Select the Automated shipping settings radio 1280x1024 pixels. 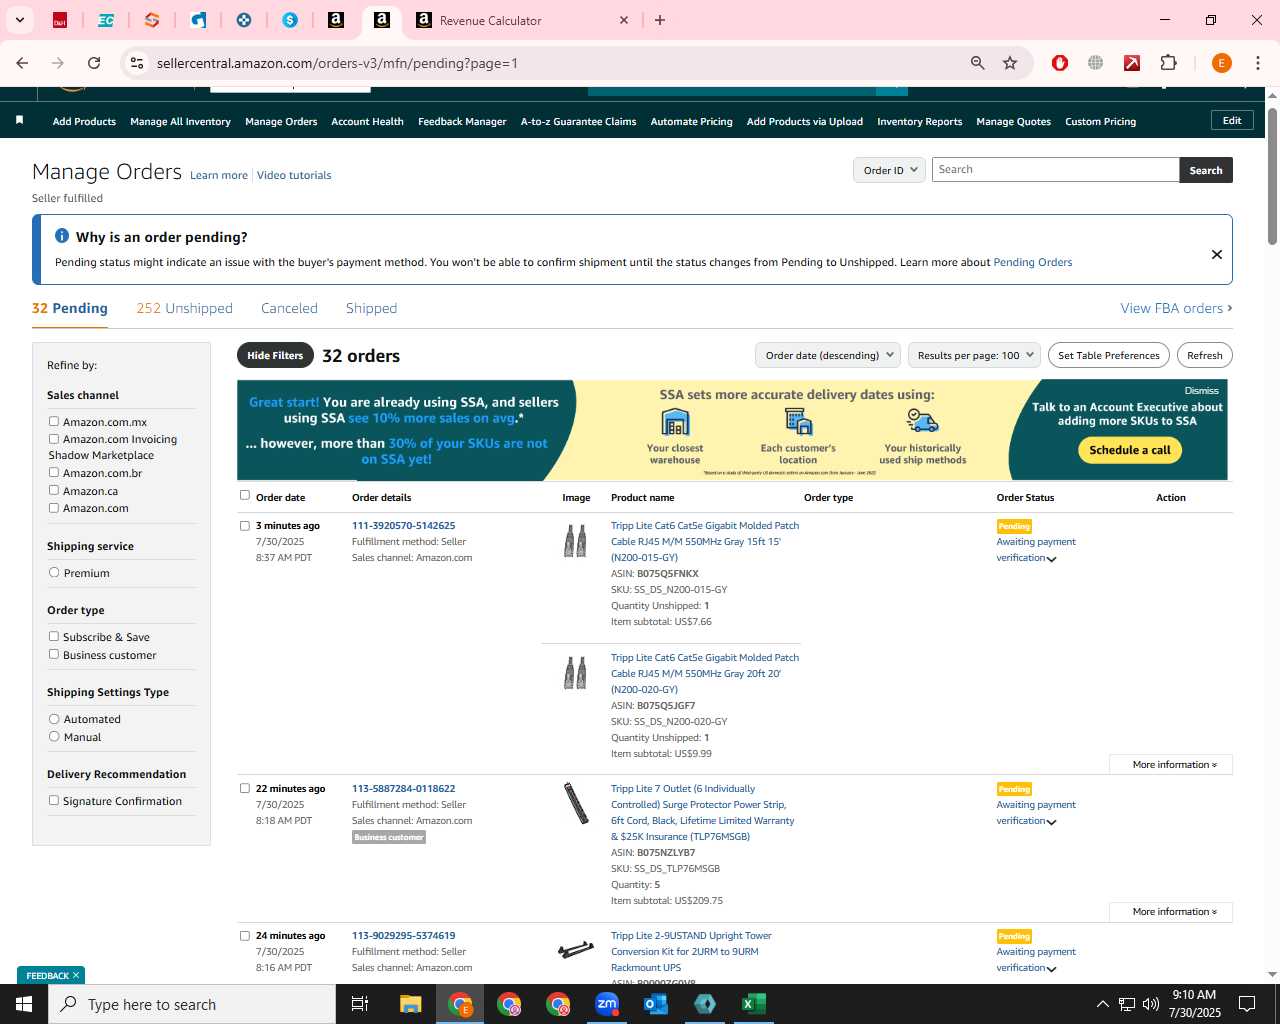coord(54,718)
